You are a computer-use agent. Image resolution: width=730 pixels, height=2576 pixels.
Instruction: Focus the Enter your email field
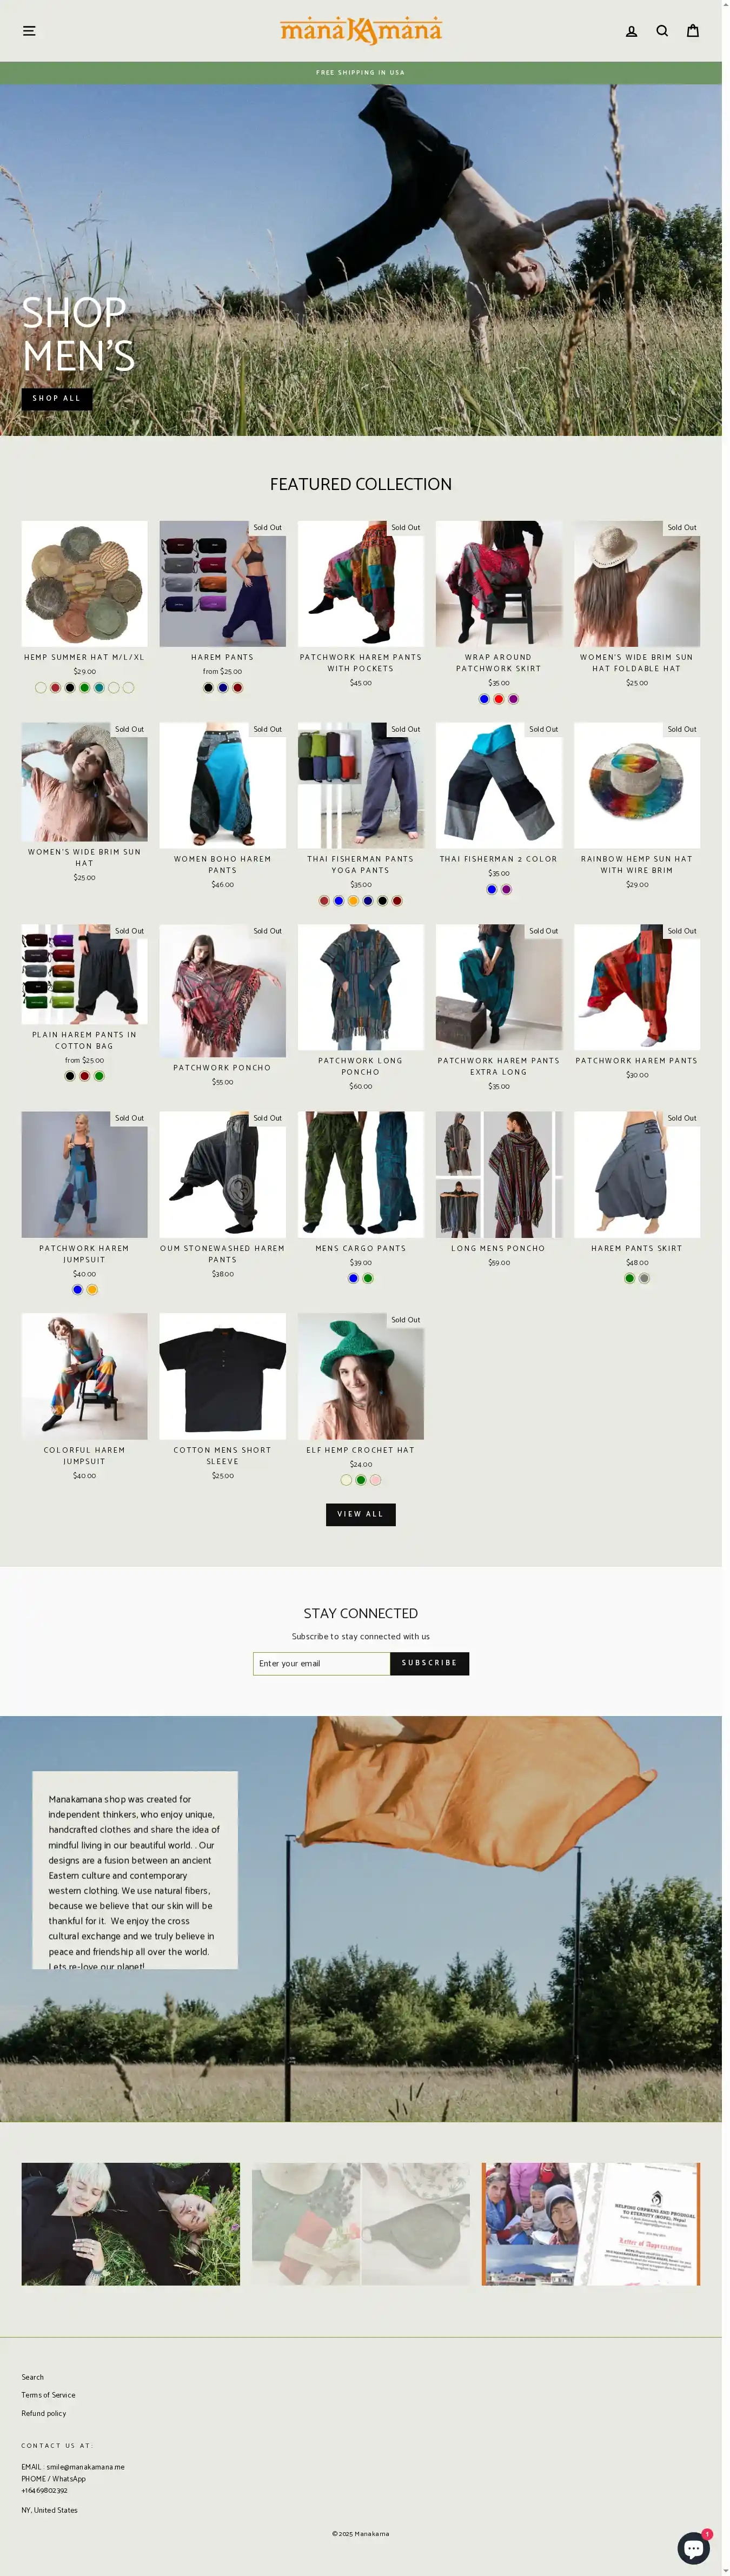click(321, 1663)
